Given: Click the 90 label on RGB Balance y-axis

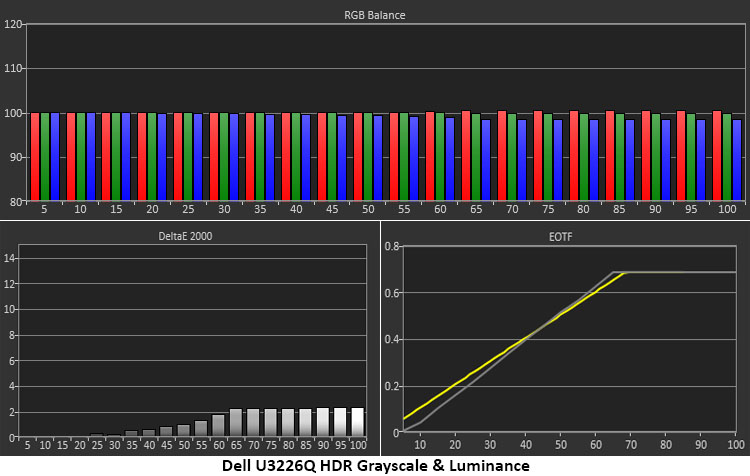Looking at the screenshot, I should click(x=15, y=157).
